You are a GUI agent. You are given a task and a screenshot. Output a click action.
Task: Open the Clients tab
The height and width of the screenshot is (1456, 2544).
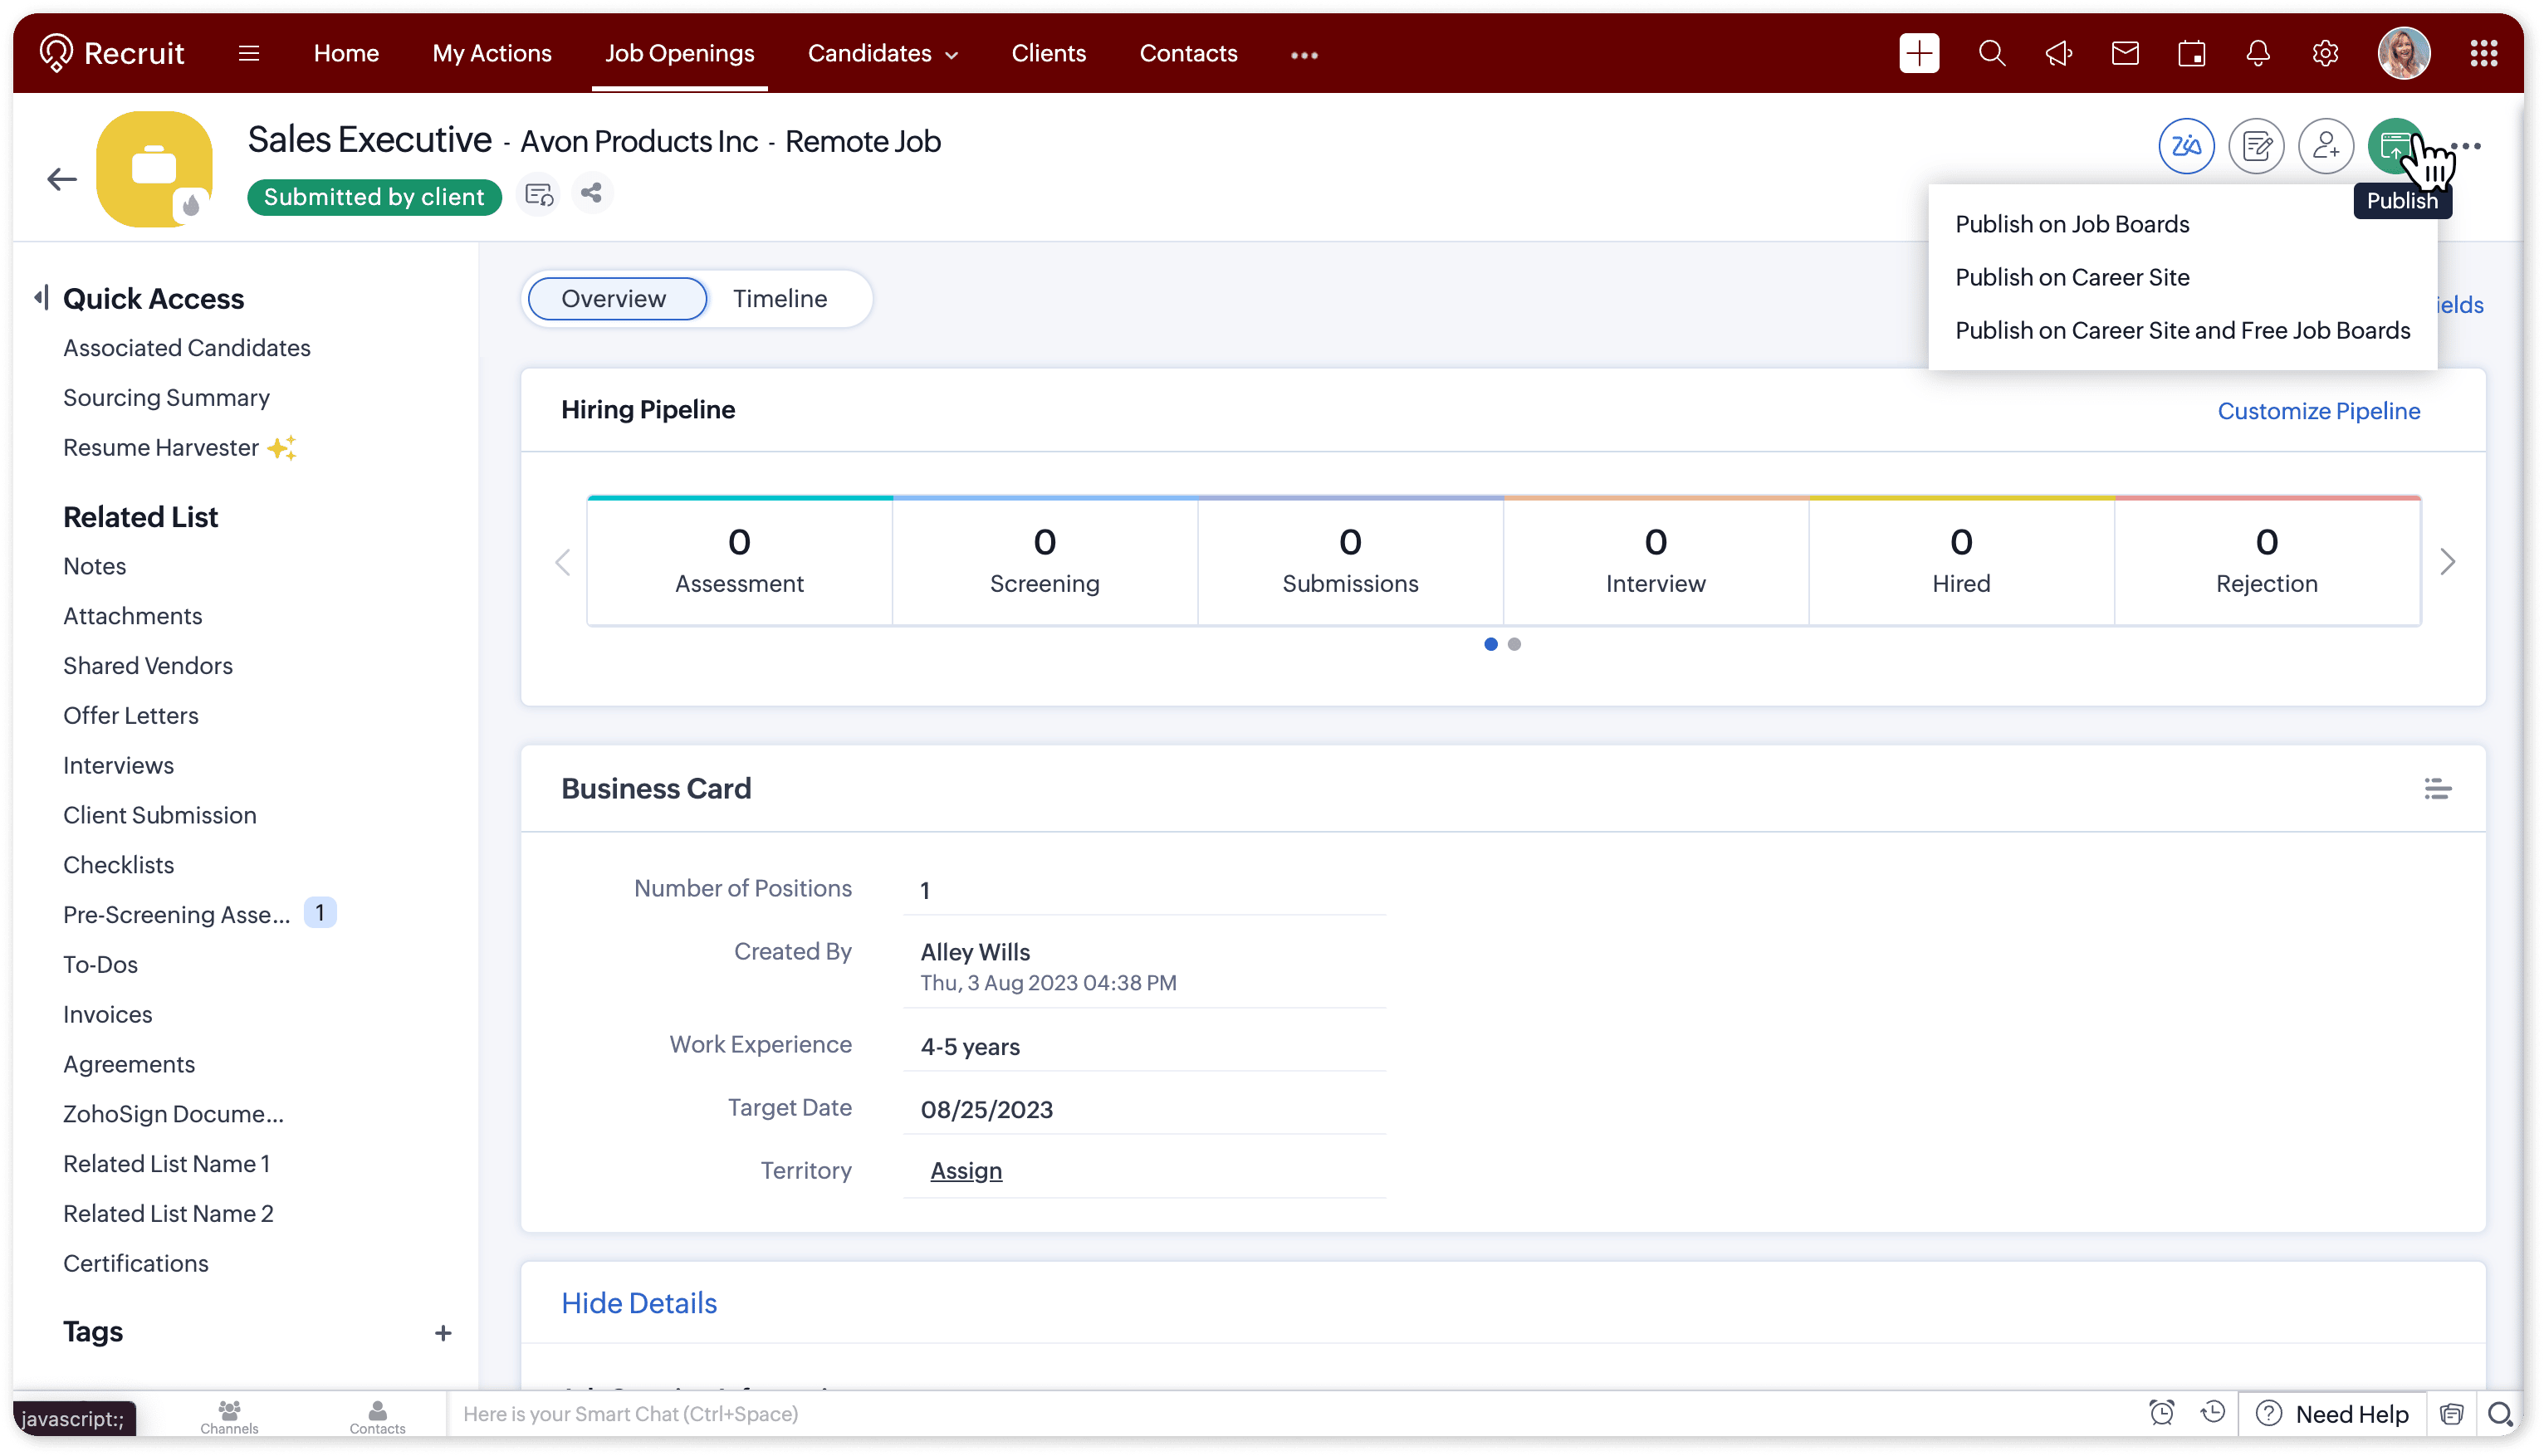[x=1048, y=54]
